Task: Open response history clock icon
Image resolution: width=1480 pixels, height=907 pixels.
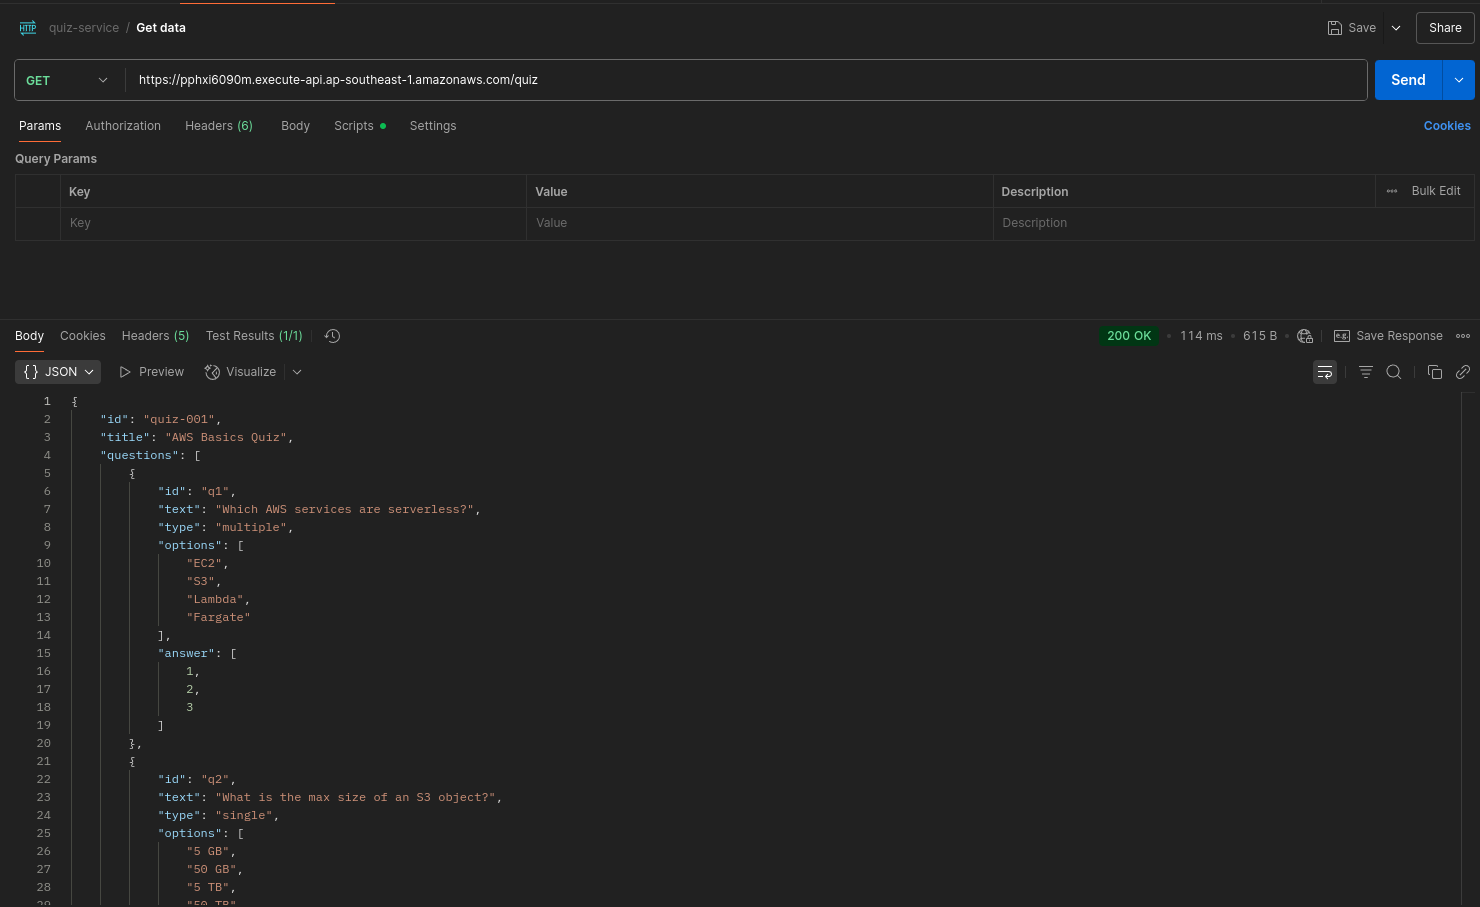Action: click(333, 336)
